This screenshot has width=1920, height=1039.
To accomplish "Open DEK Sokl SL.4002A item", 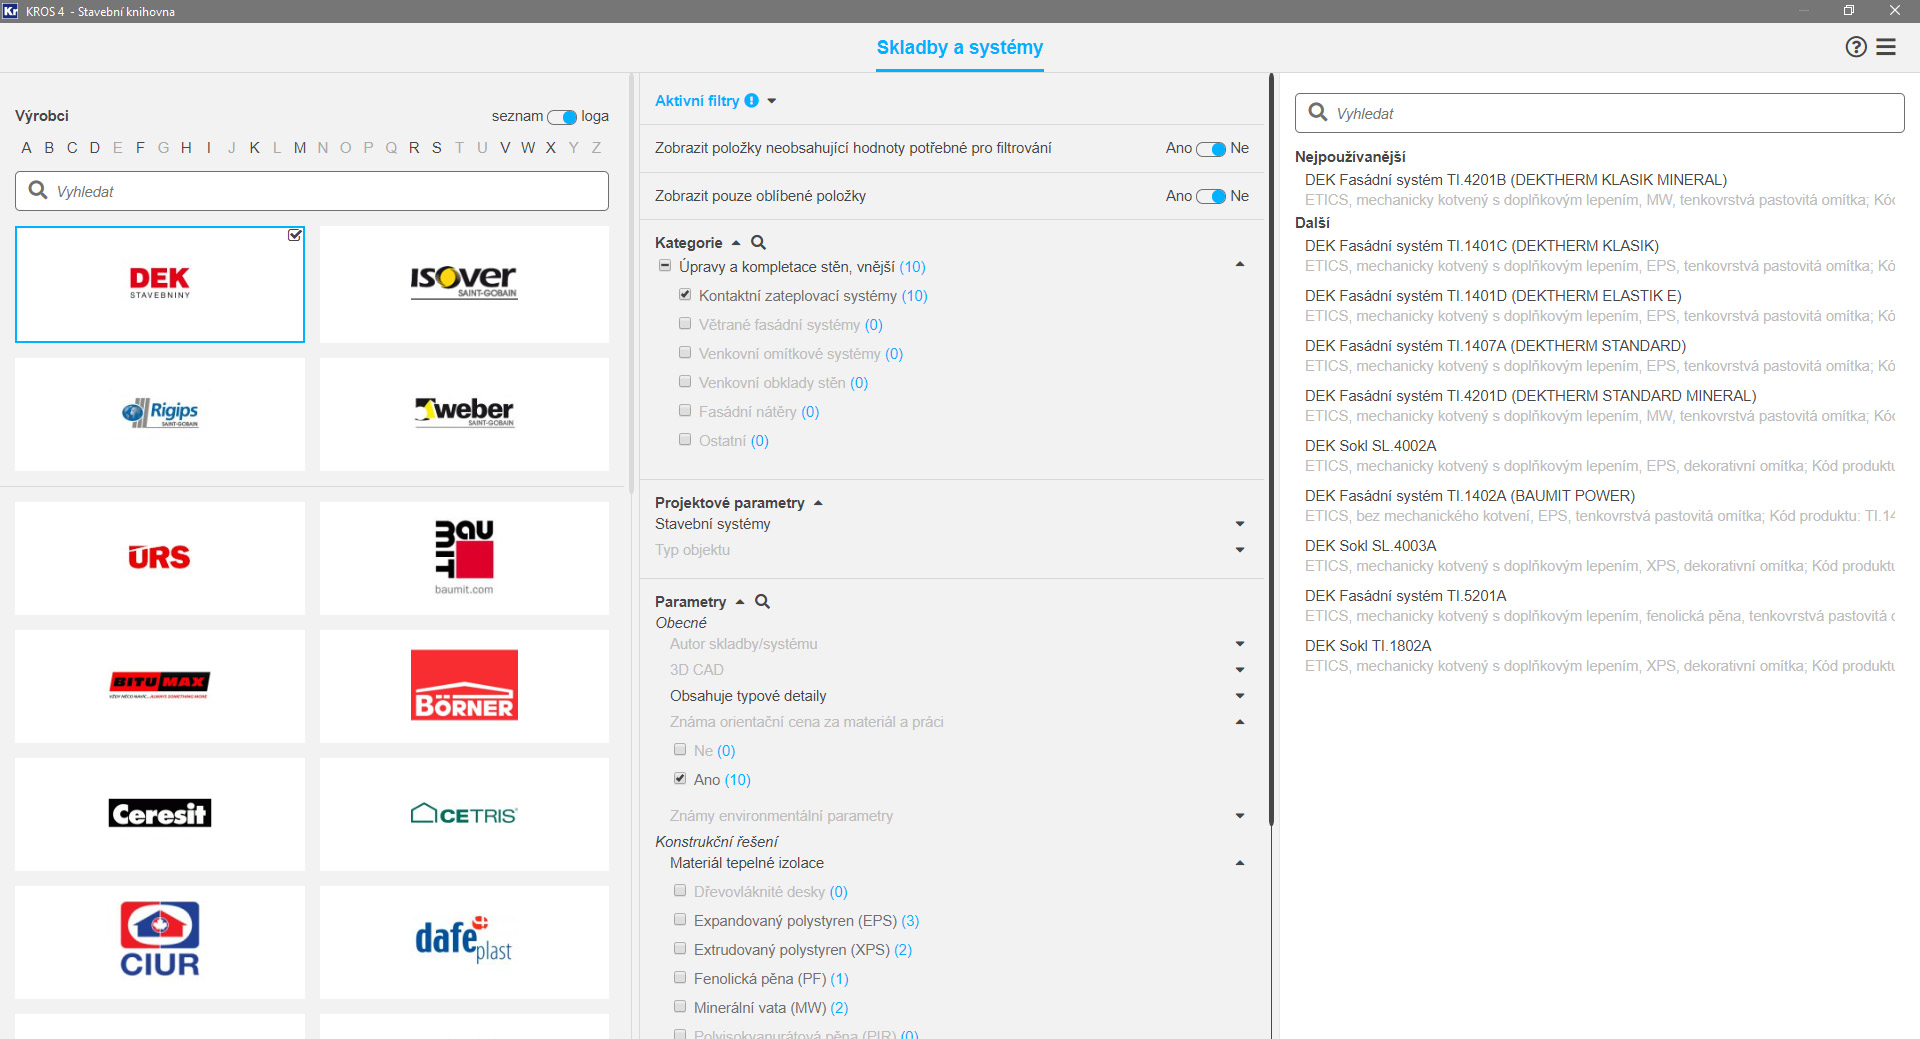I will click(x=1370, y=446).
